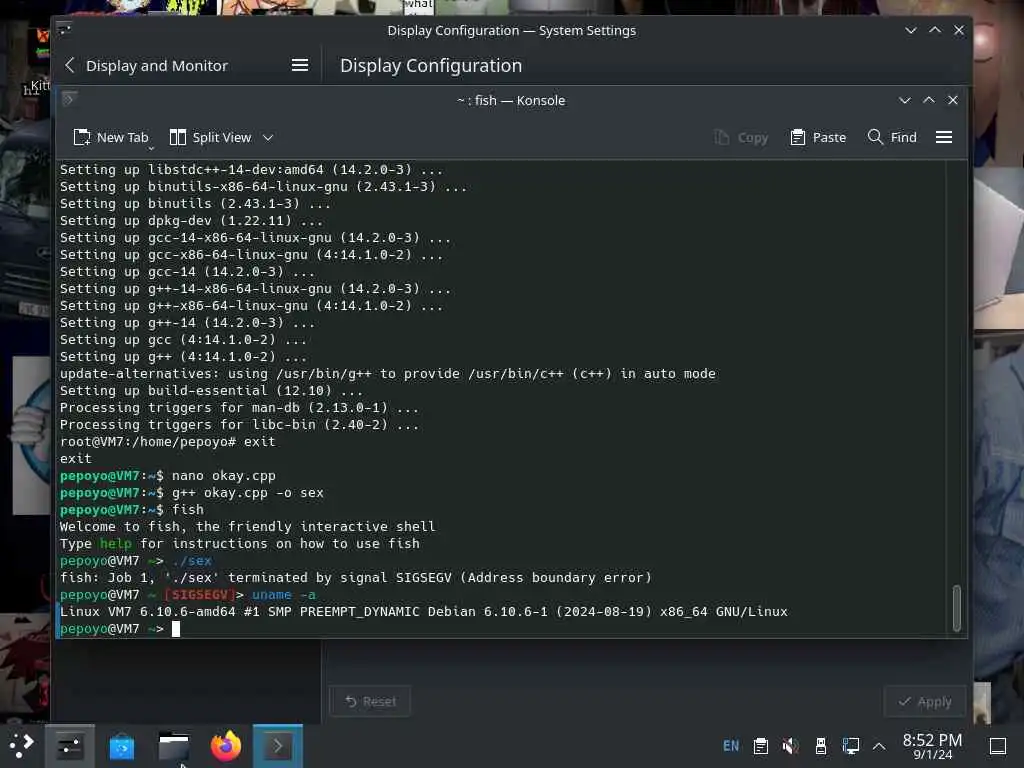The image size is (1024, 768).
Task: Open the Konsole window menu icon in titlebar
Action: coord(69,99)
